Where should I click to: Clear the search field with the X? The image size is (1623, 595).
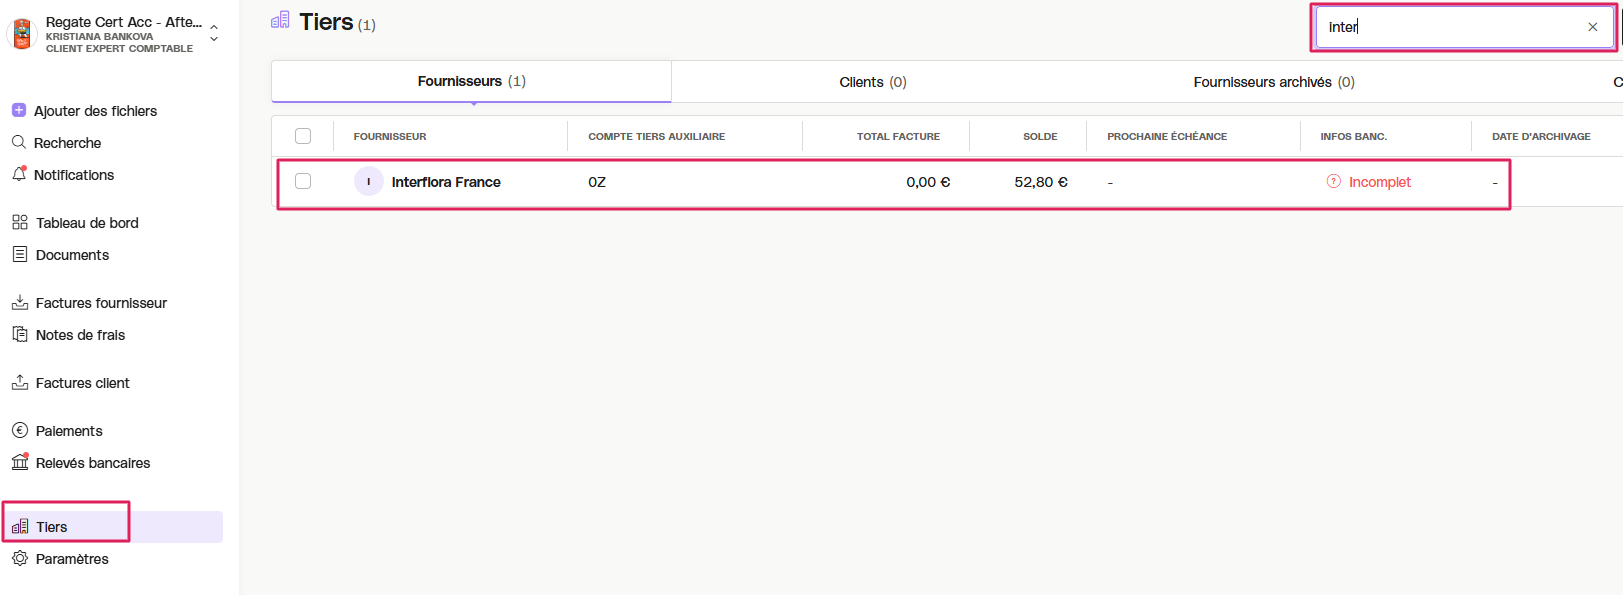tap(1593, 27)
